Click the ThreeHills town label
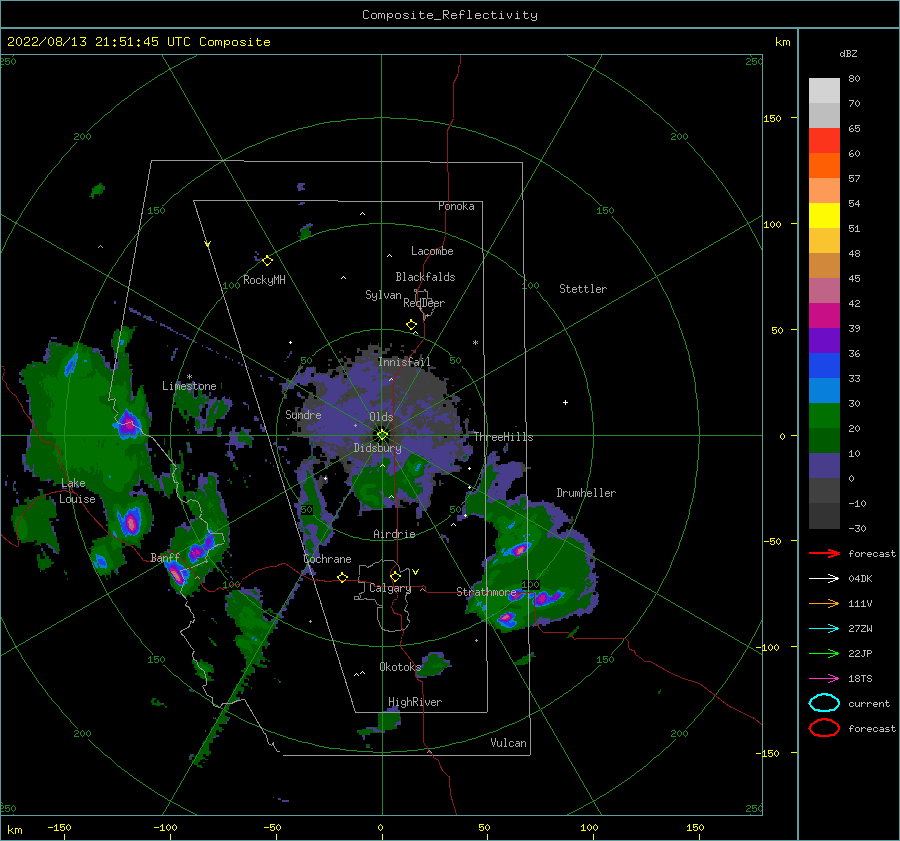The width and height of the screenshot is (900, 841). point(503,437)
